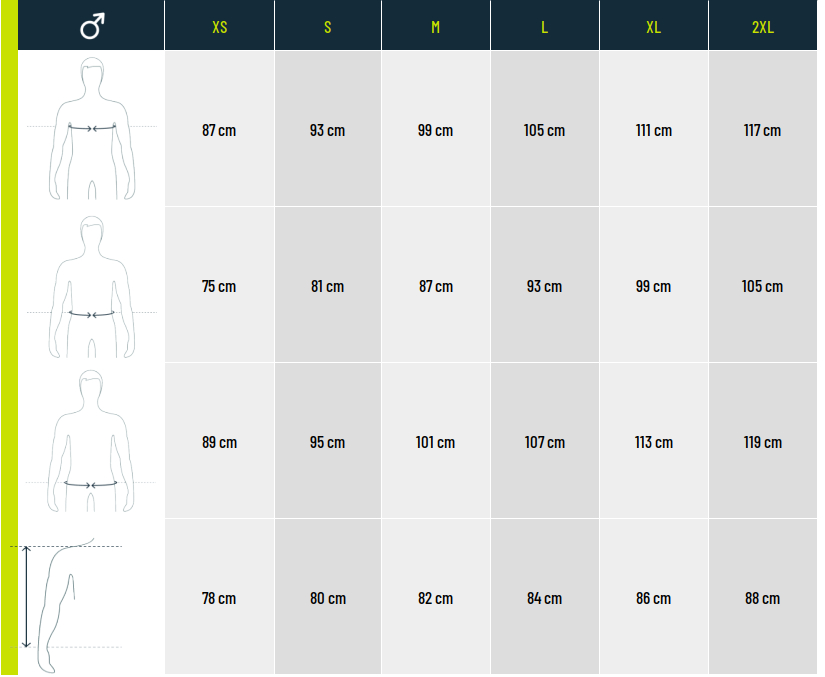The image size is (825, 677).
Task: Click the waist measurement body diagram
Action: point(92,288)
